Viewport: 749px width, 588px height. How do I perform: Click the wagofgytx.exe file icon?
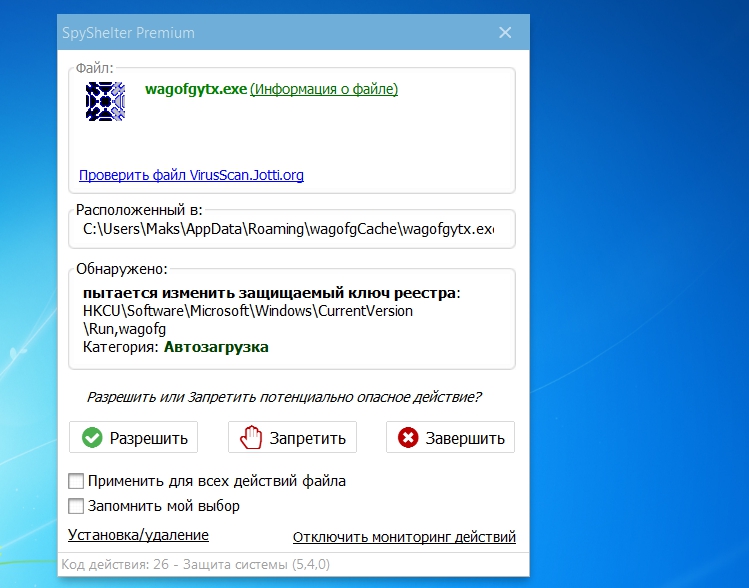(105, 101)
